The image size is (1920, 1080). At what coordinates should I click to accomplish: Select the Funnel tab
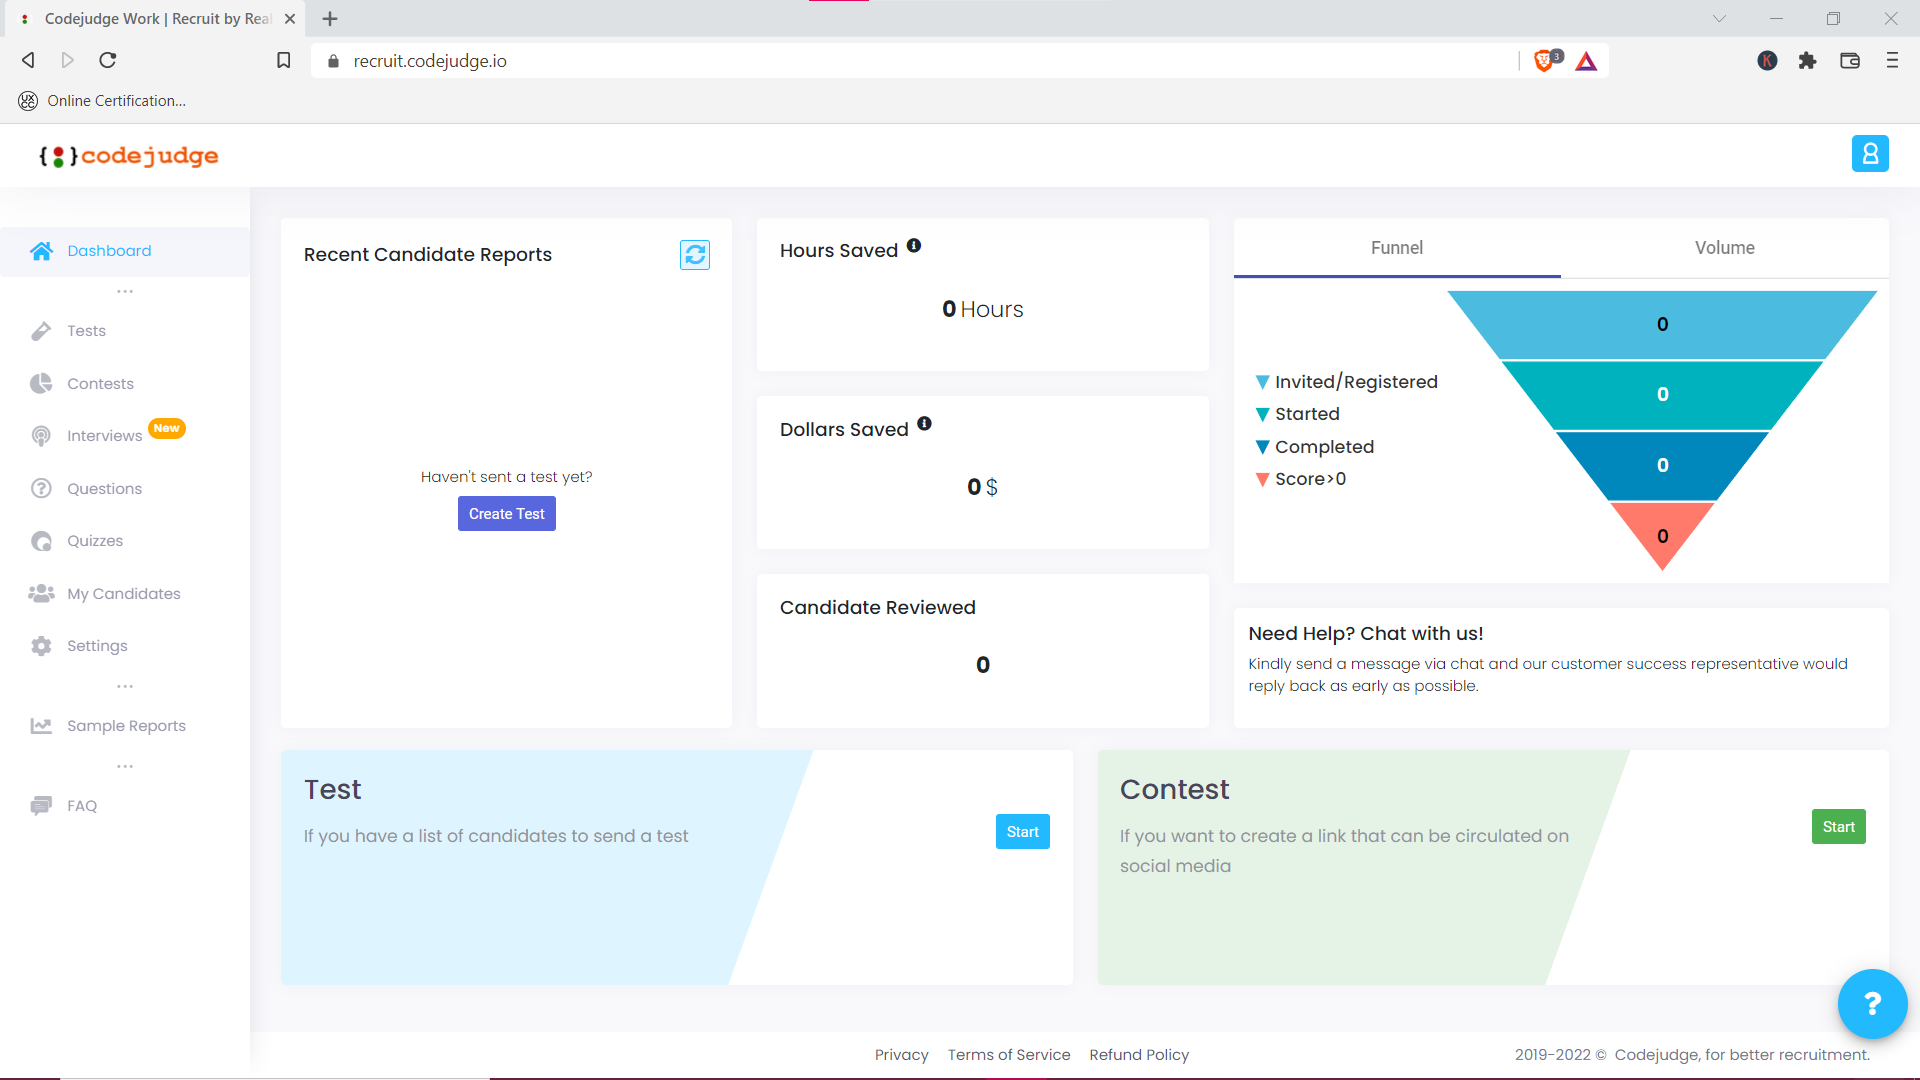1396,248
